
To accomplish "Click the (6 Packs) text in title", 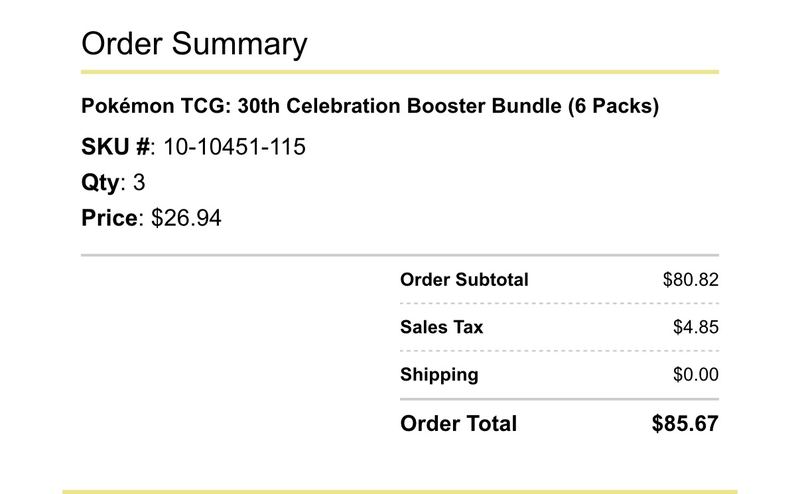I will [x=613, y=106].
